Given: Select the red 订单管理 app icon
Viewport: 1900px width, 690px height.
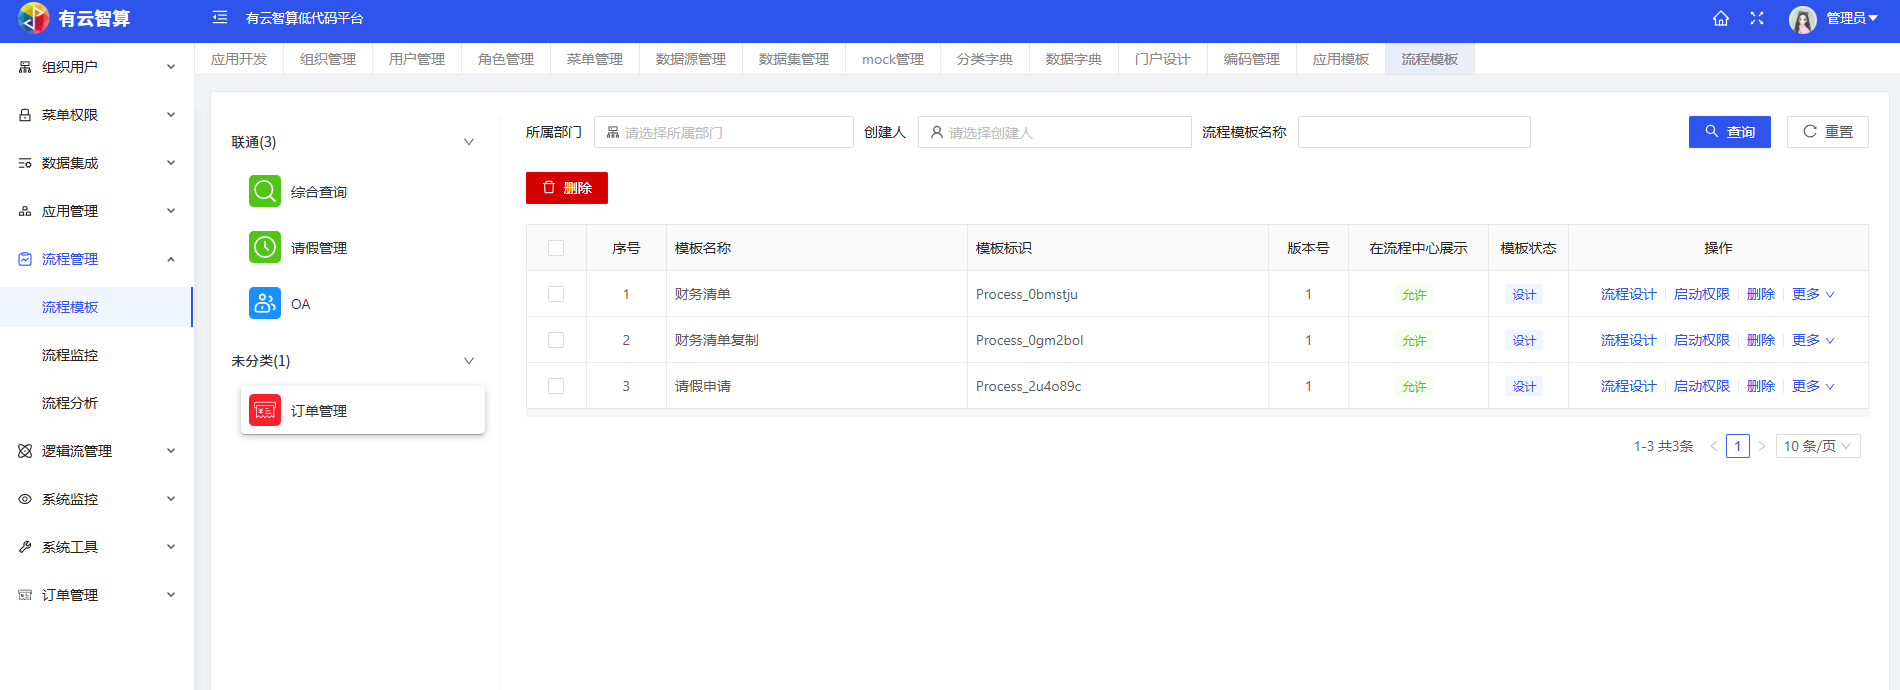Looking at the screenshot, I should [265, 410].
